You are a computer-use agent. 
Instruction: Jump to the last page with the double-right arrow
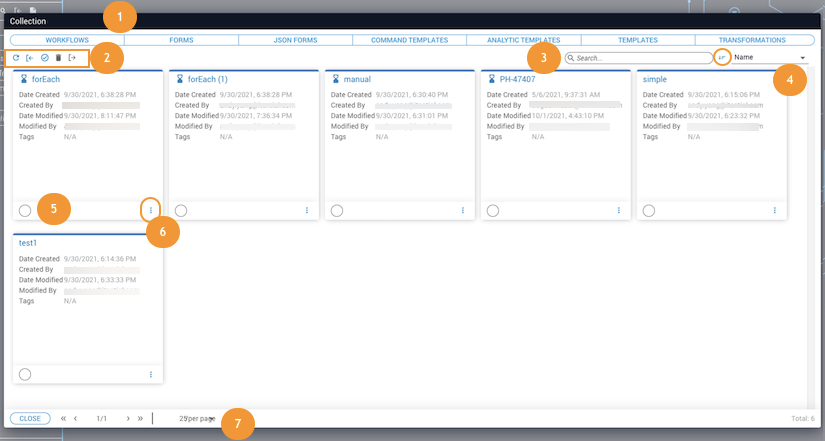coord(140,418)
